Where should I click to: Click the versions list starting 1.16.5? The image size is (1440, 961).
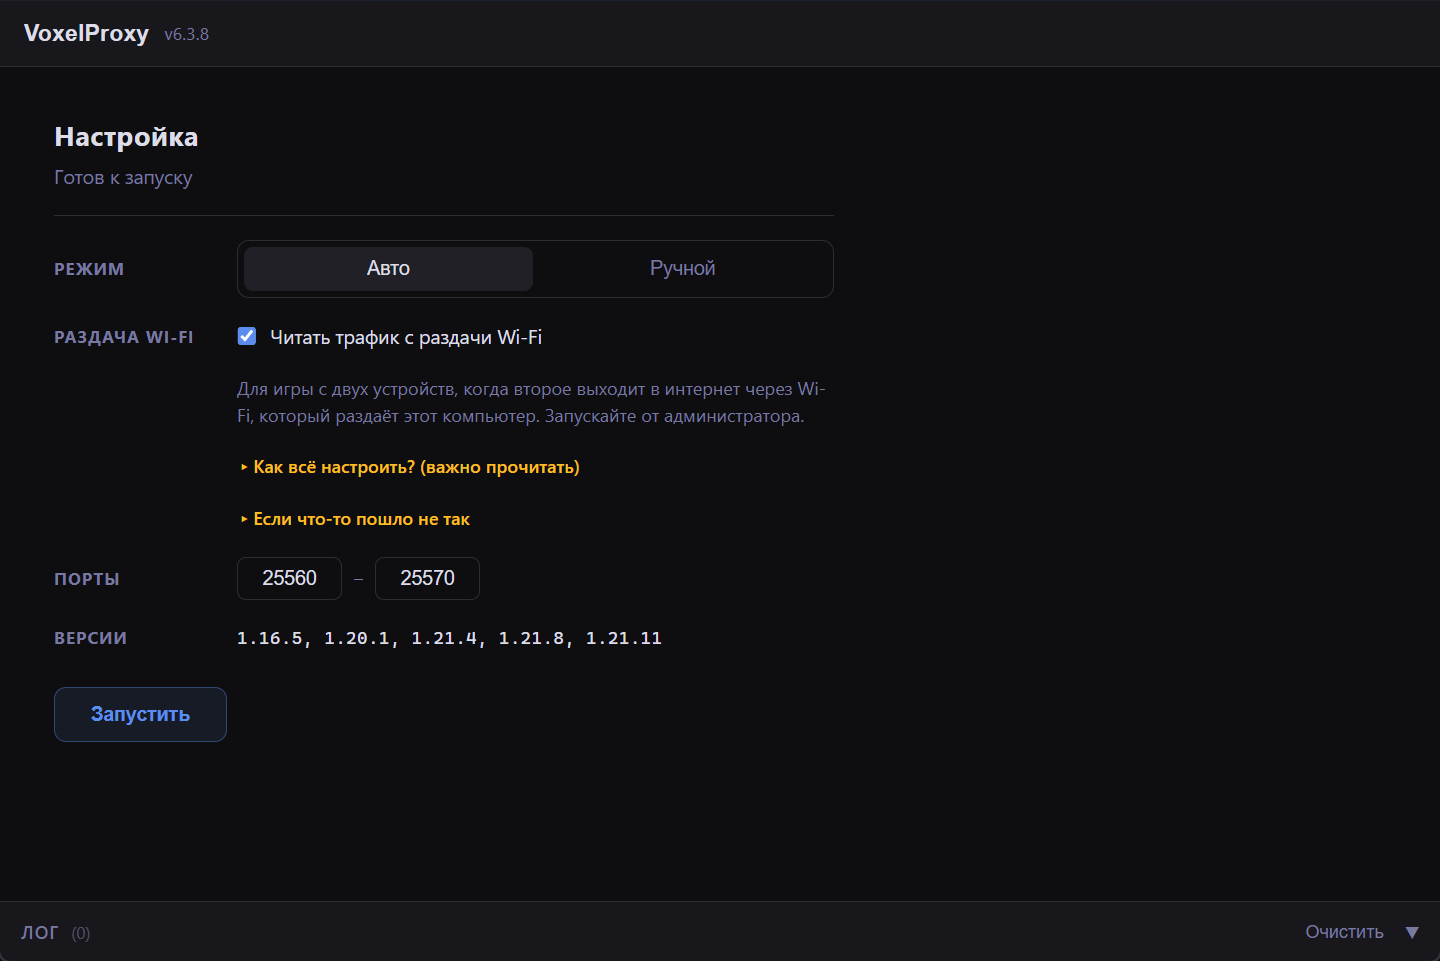[x=449, y=638]
